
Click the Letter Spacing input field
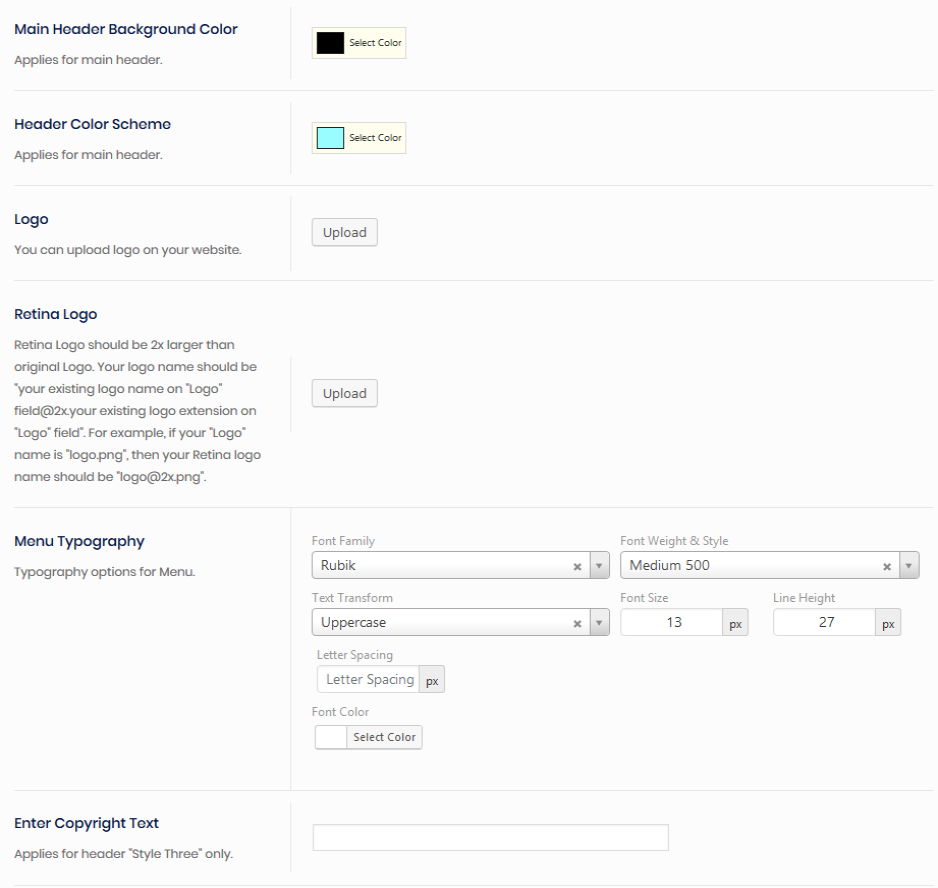(x=368, y=680)
